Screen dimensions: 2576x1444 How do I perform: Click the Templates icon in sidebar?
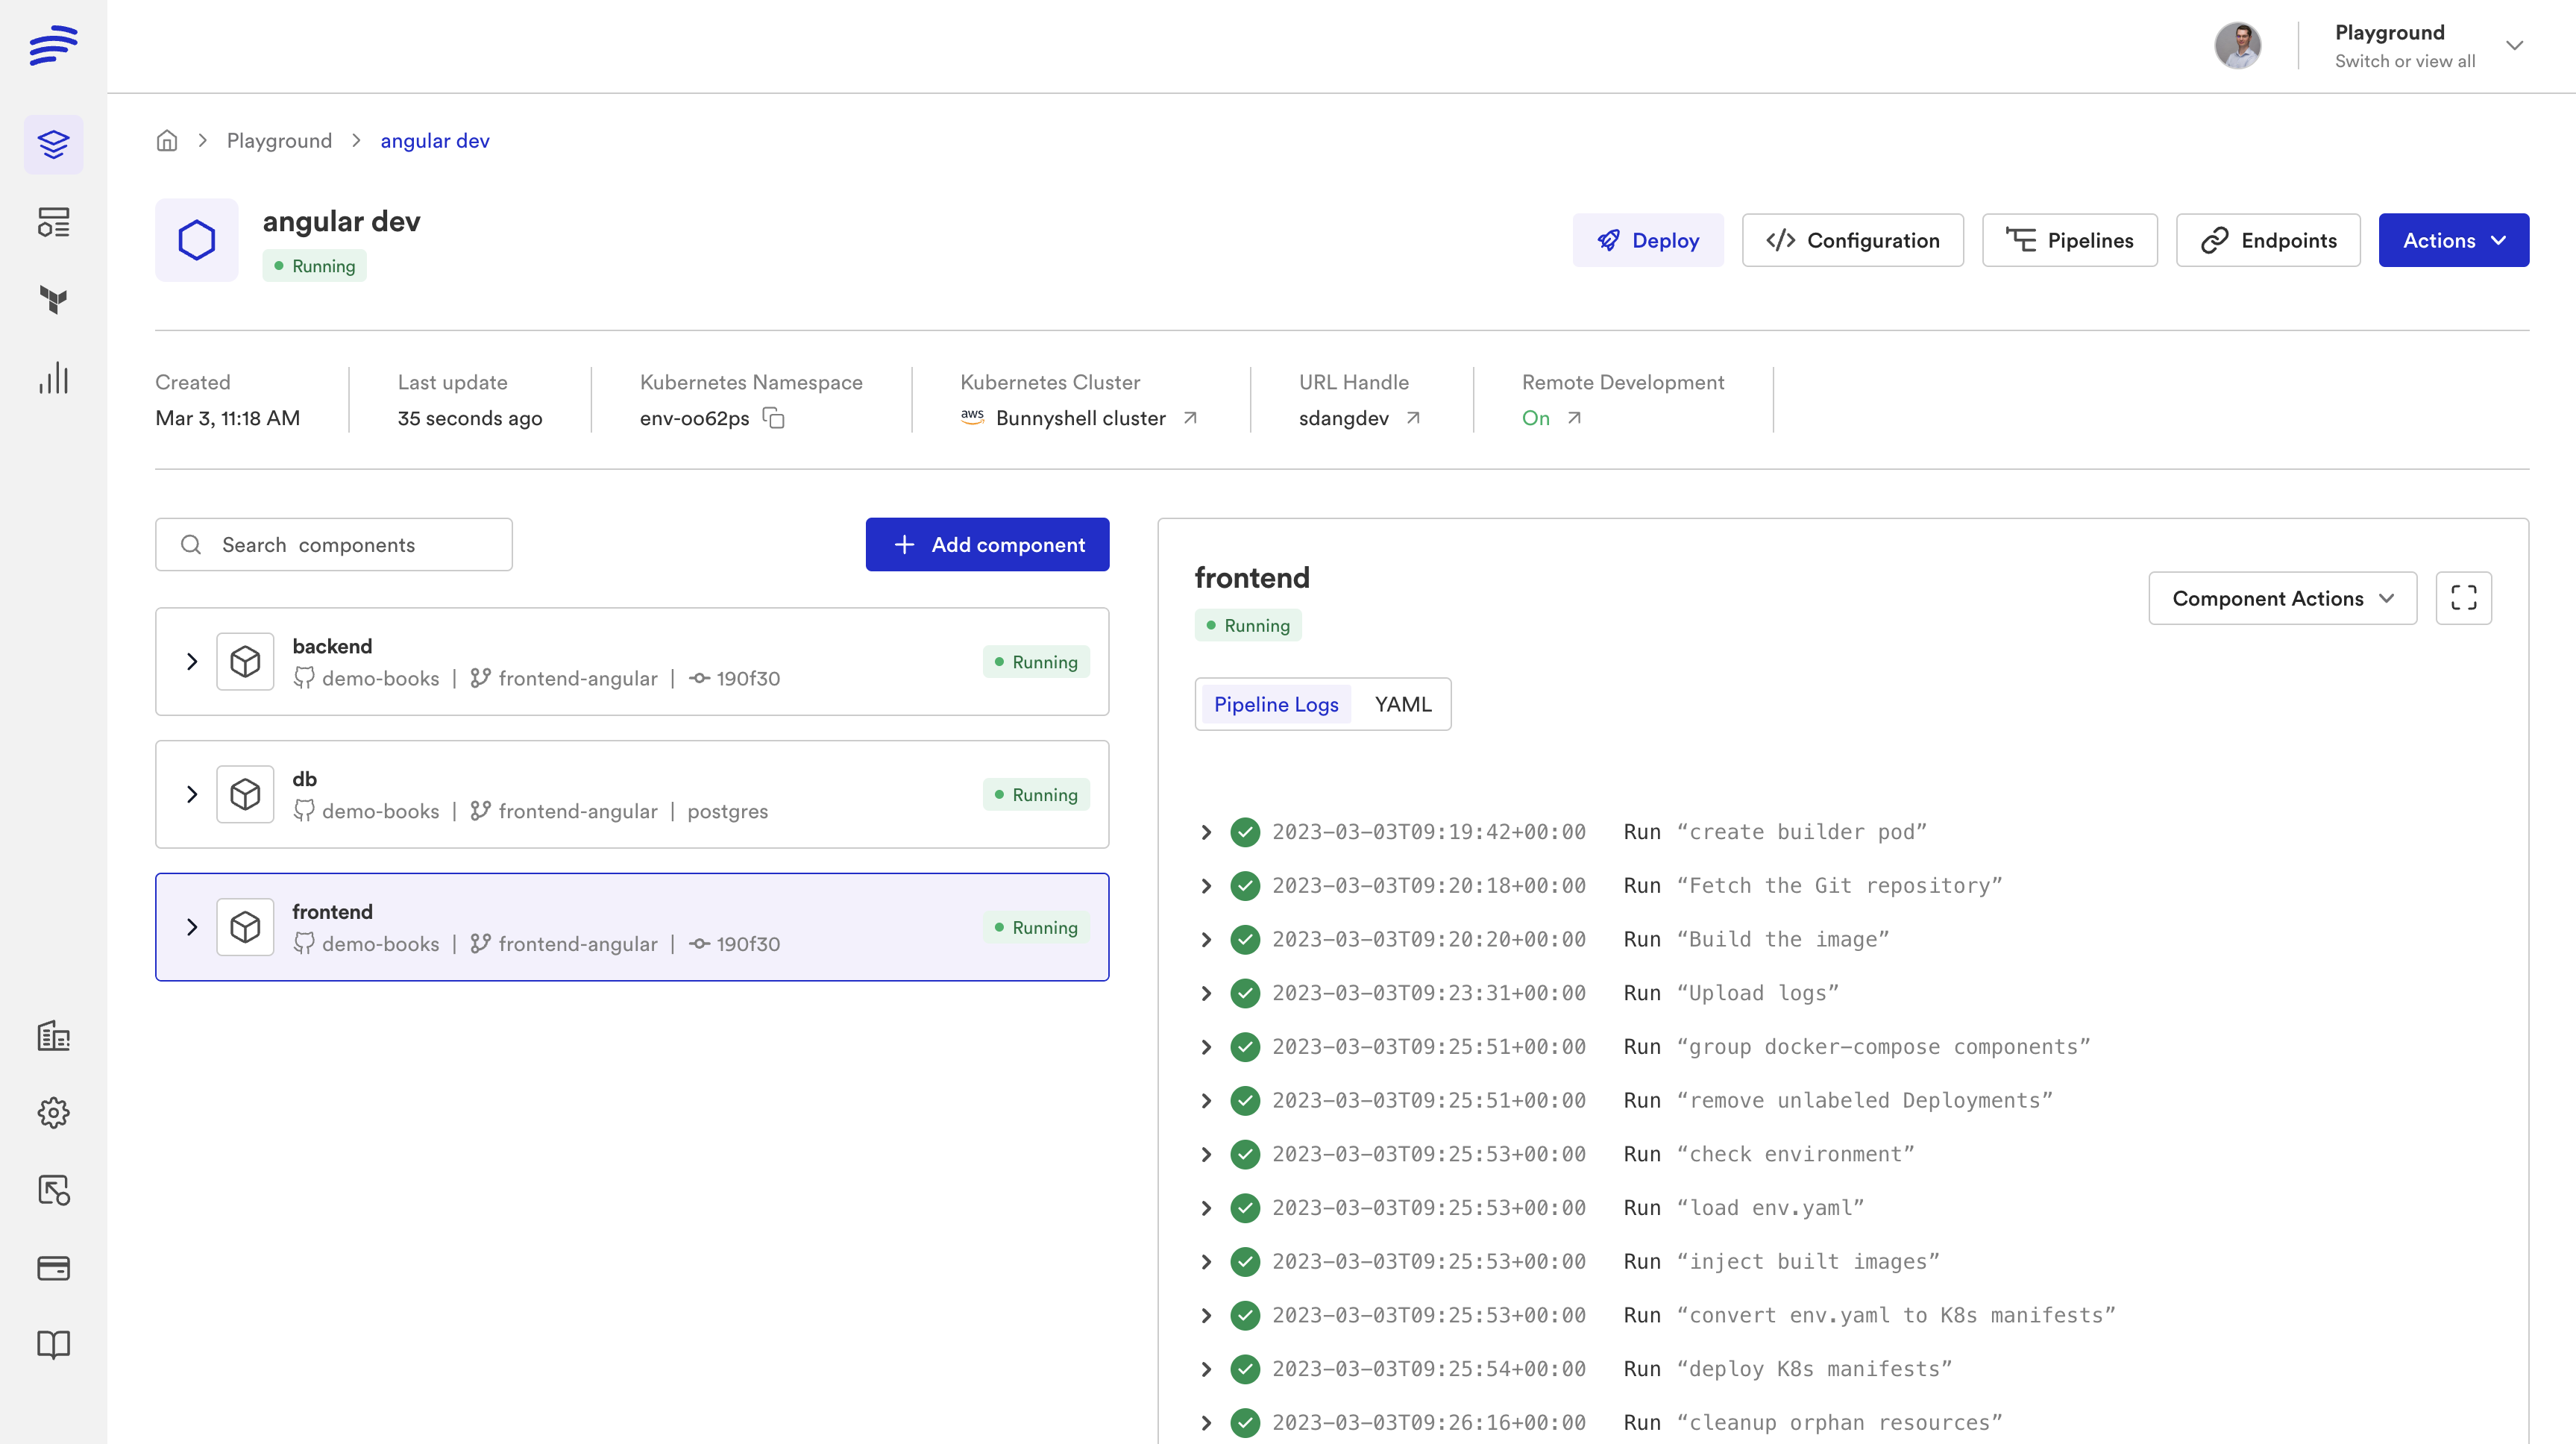(x=53, y=222)
